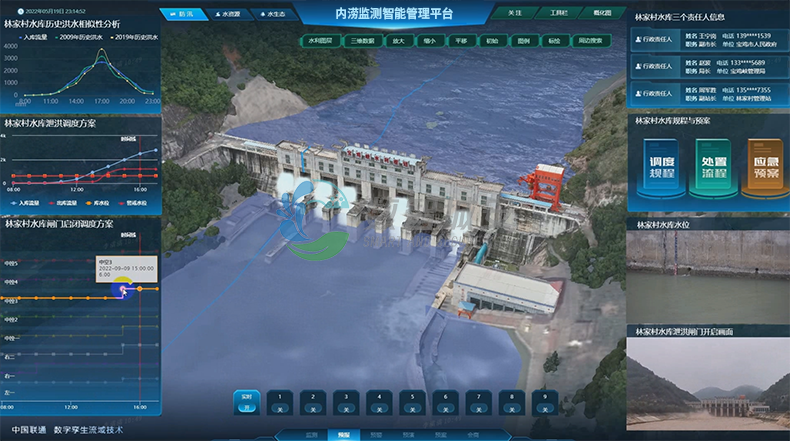Click the 周边搜索 button
The height and width of the screenshot is (441, 790).
tap(588, 42)
